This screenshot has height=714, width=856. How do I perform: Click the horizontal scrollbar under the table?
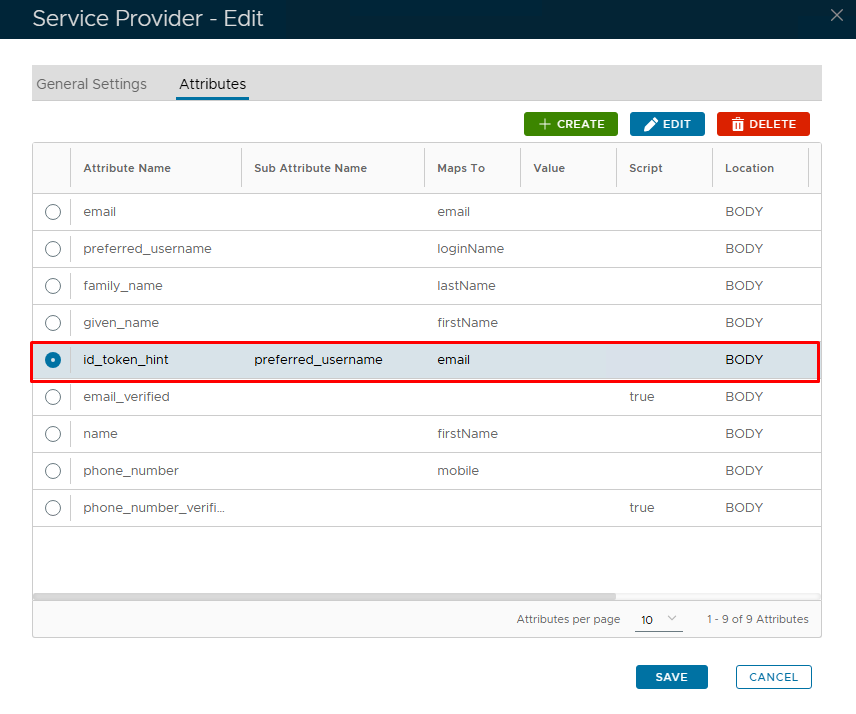pyautogui.click(x=310, y=597)
